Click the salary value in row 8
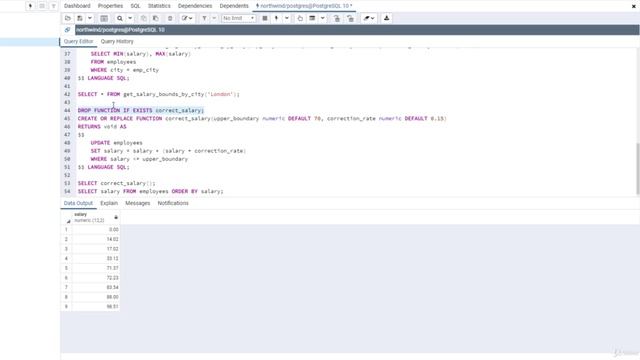This screenshot has width=640, height=360. tap(96, 297)
